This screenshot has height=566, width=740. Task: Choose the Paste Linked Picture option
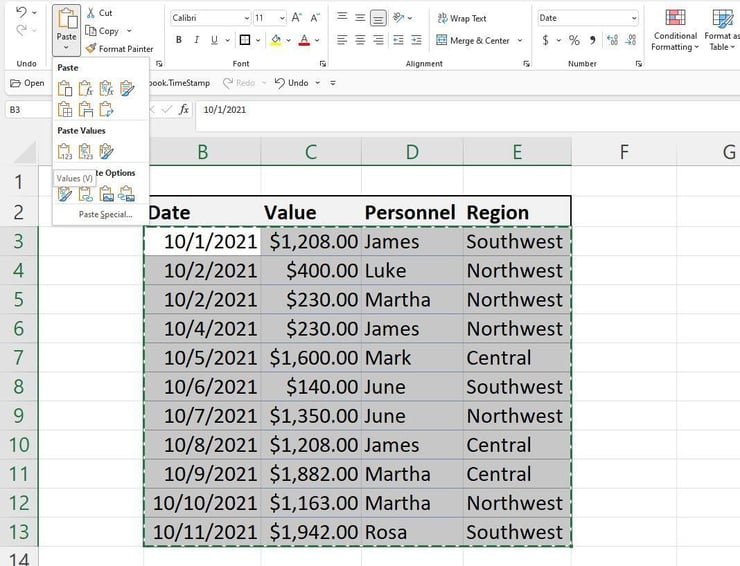(127, 194)
